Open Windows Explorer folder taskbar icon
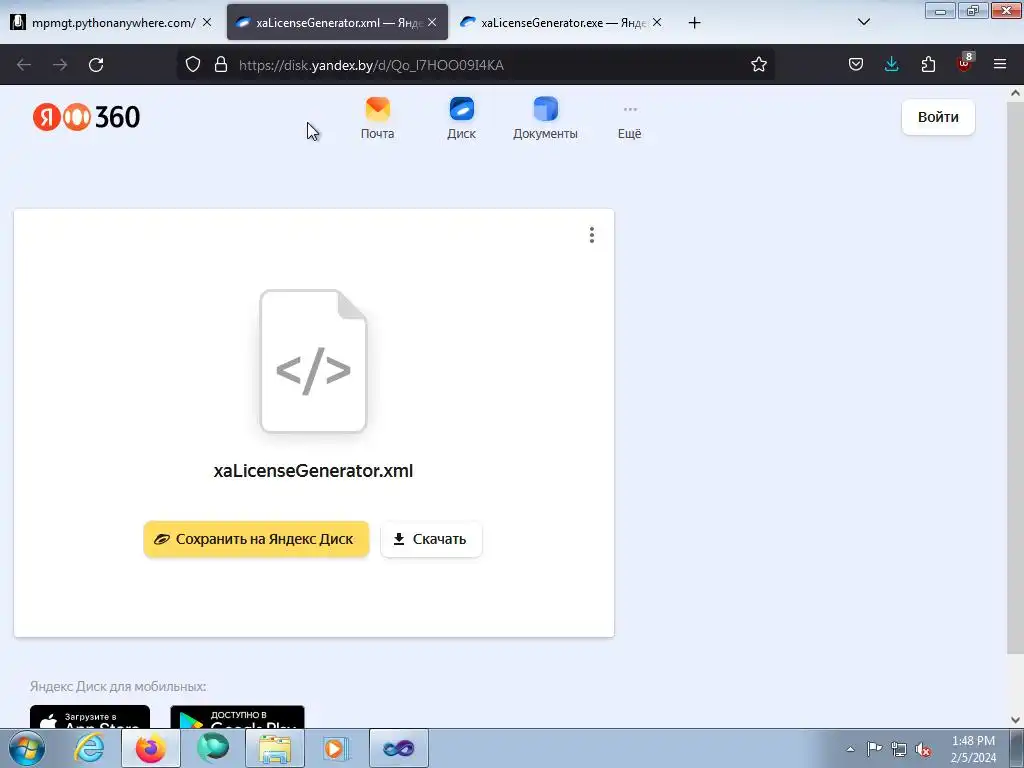Viewport: 1024px width, 768px height. tap(275, 748)
